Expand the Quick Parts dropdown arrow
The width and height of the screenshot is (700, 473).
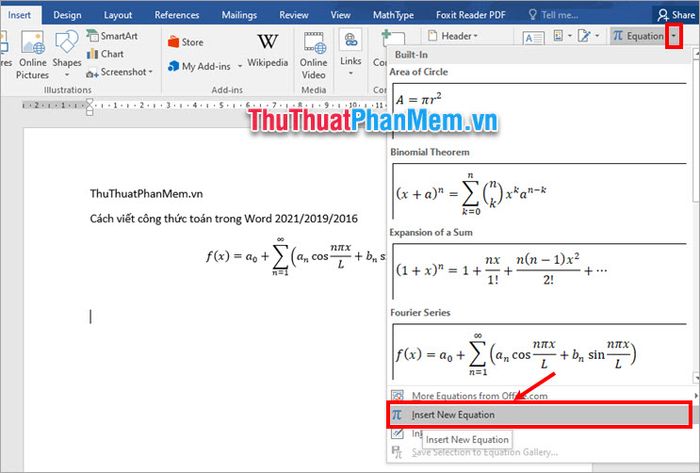coord(570,36)
